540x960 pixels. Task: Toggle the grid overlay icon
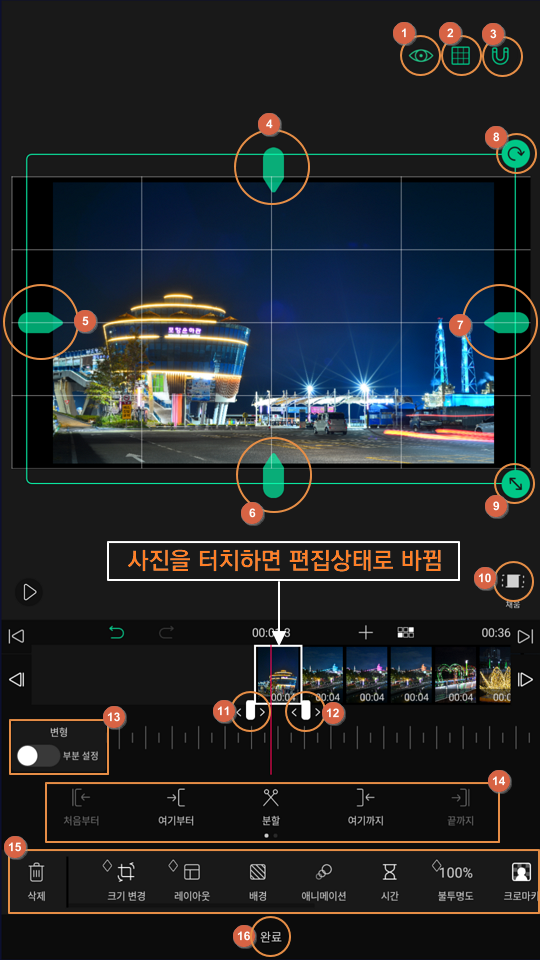(x=460, y=56)
